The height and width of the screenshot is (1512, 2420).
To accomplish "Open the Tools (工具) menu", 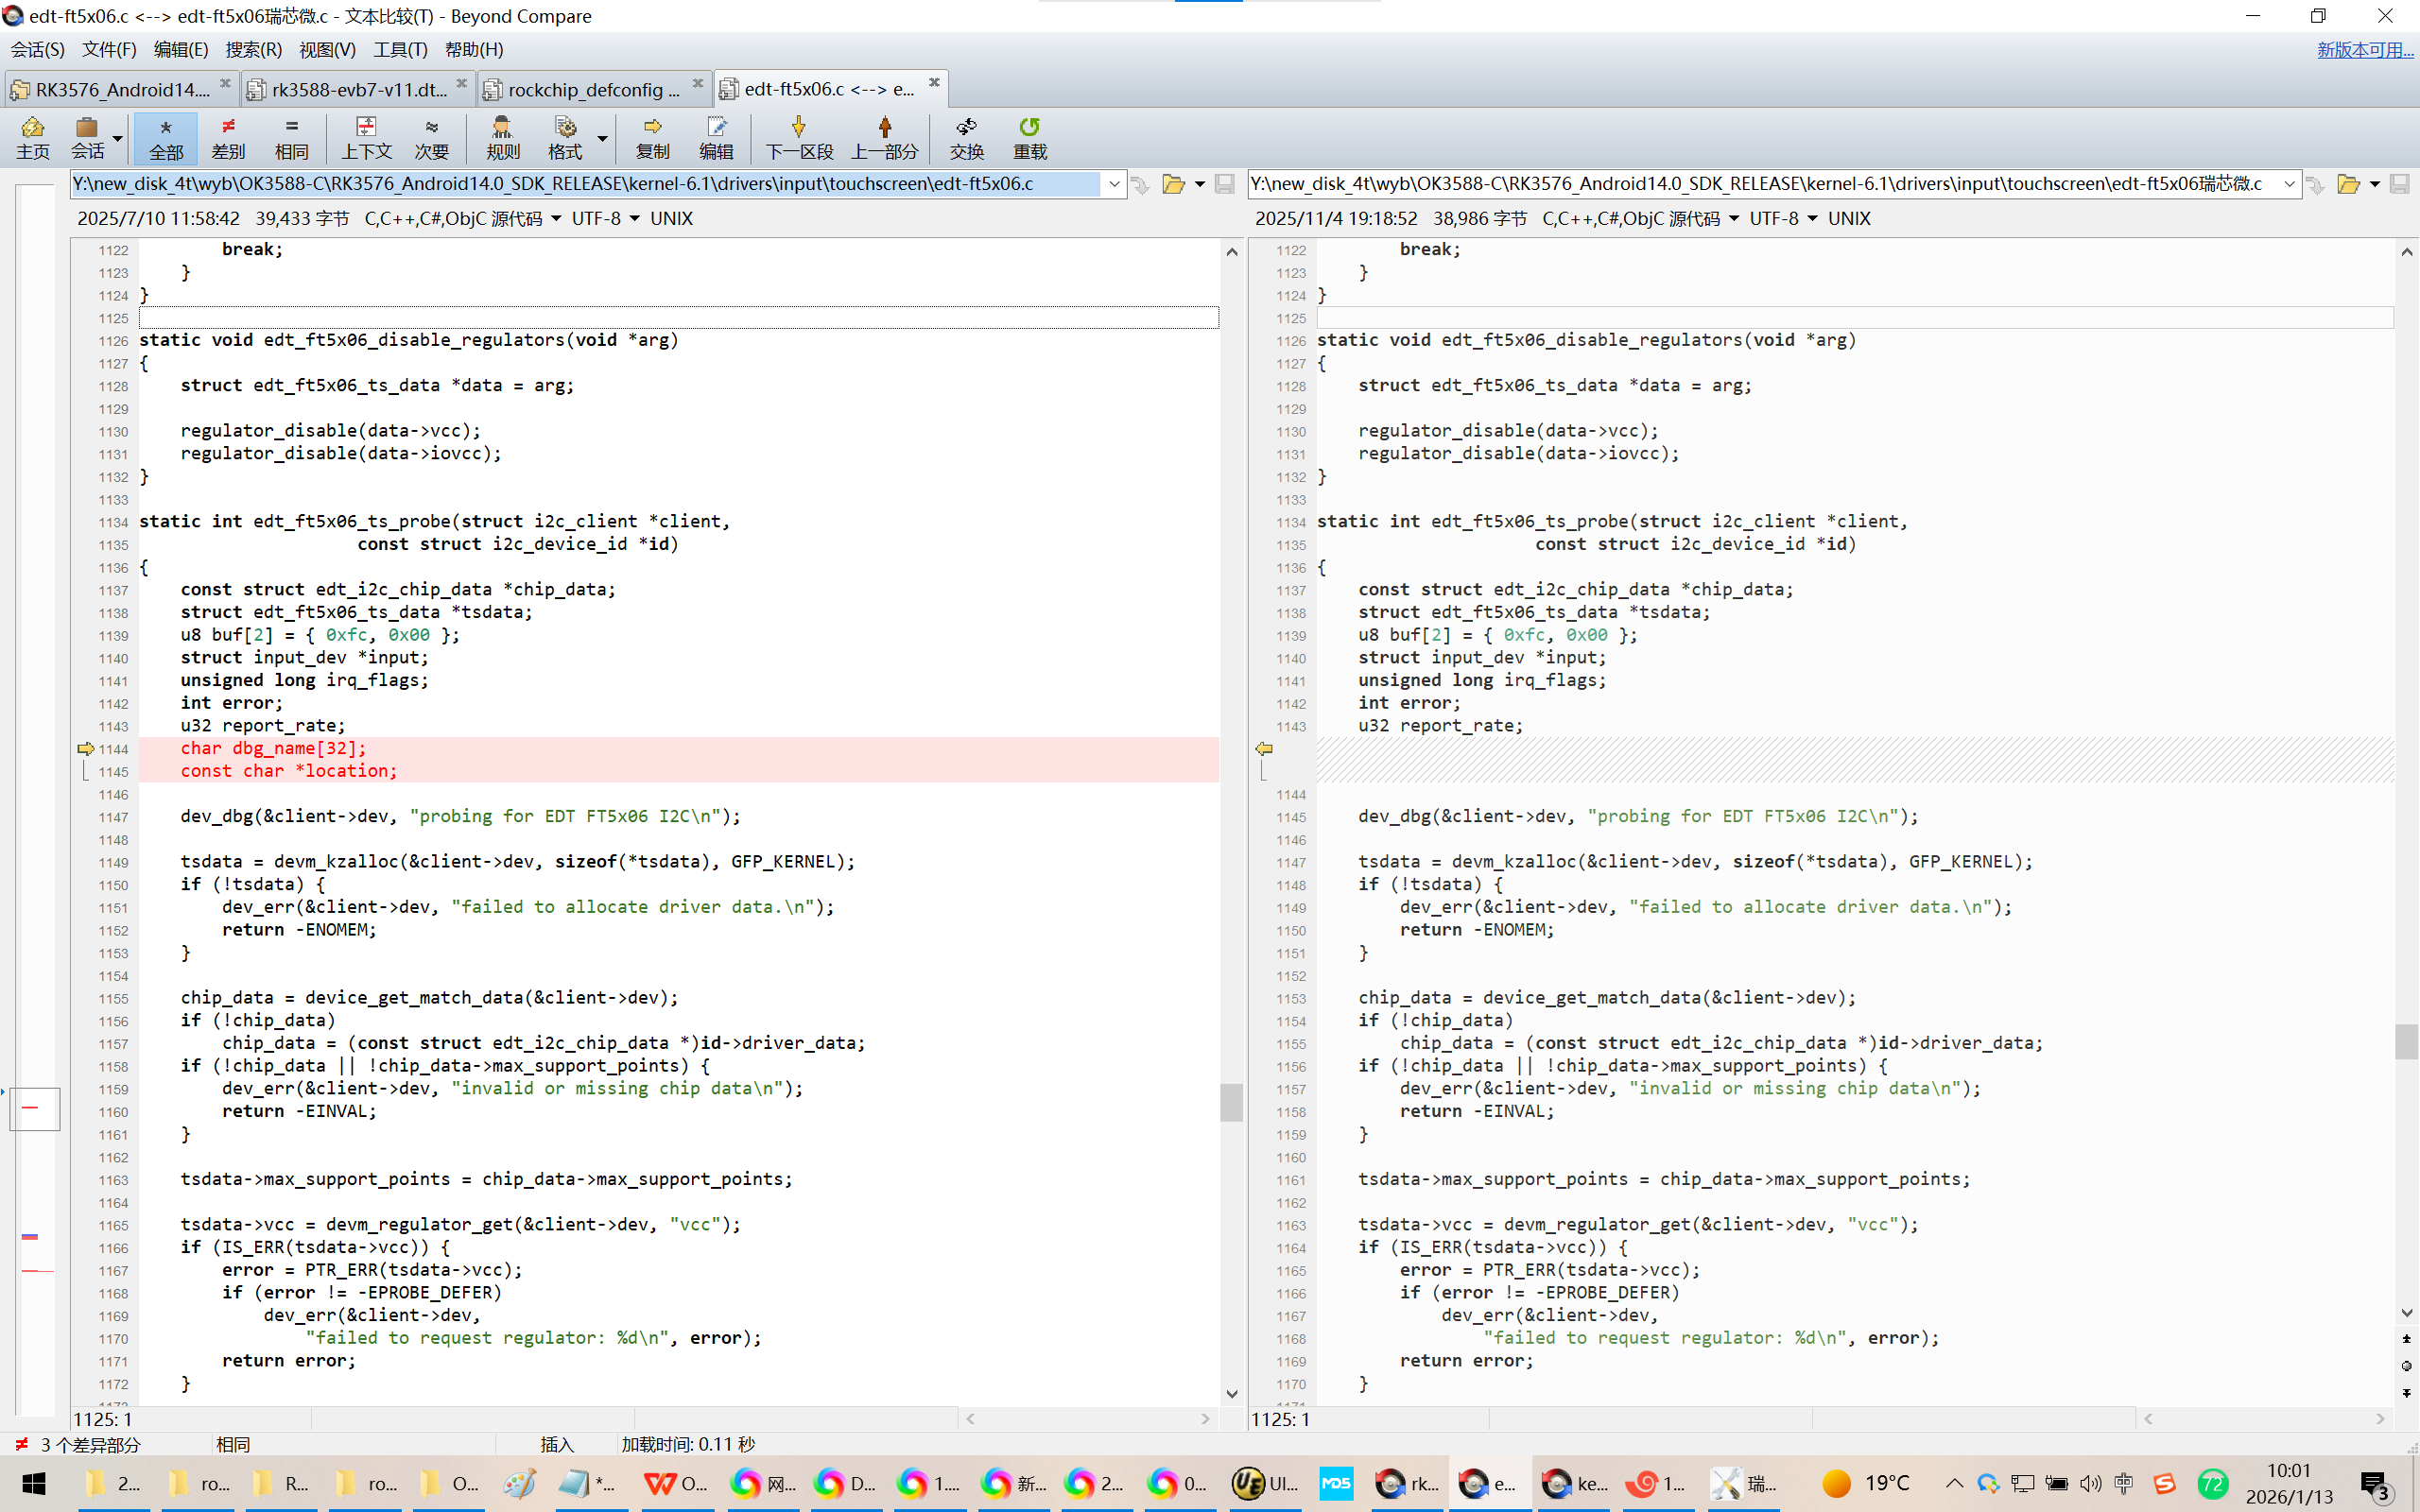I will point(399,49).
